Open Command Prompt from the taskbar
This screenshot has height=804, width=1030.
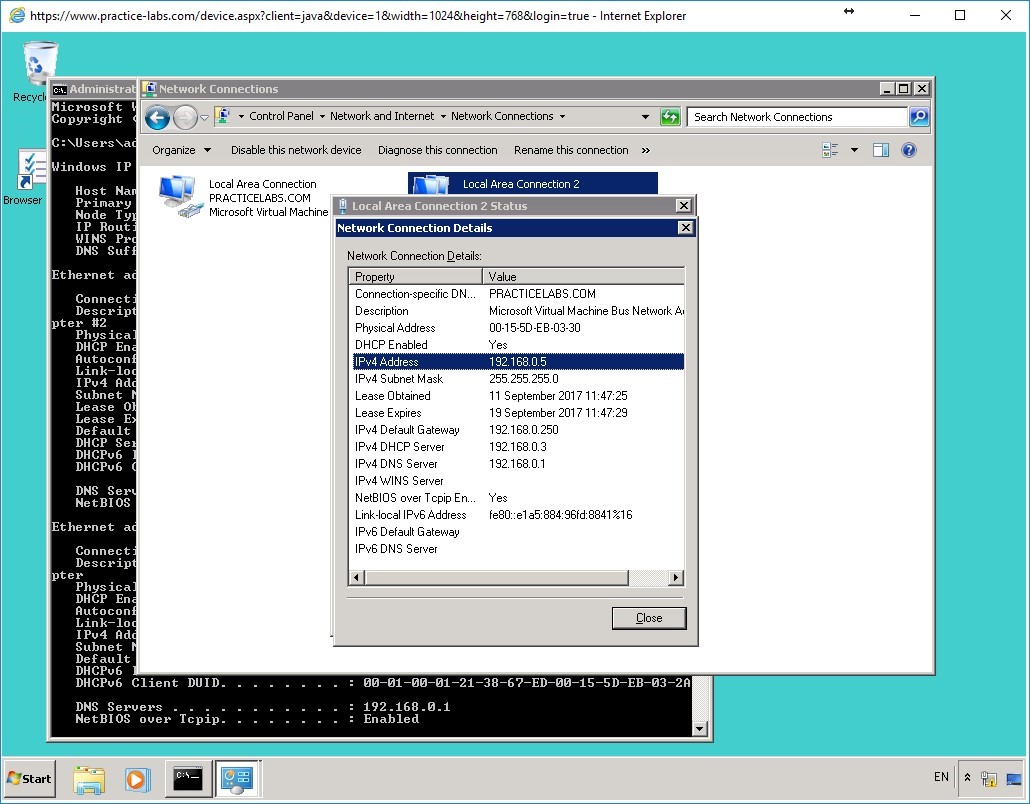[x=188, y=778]
